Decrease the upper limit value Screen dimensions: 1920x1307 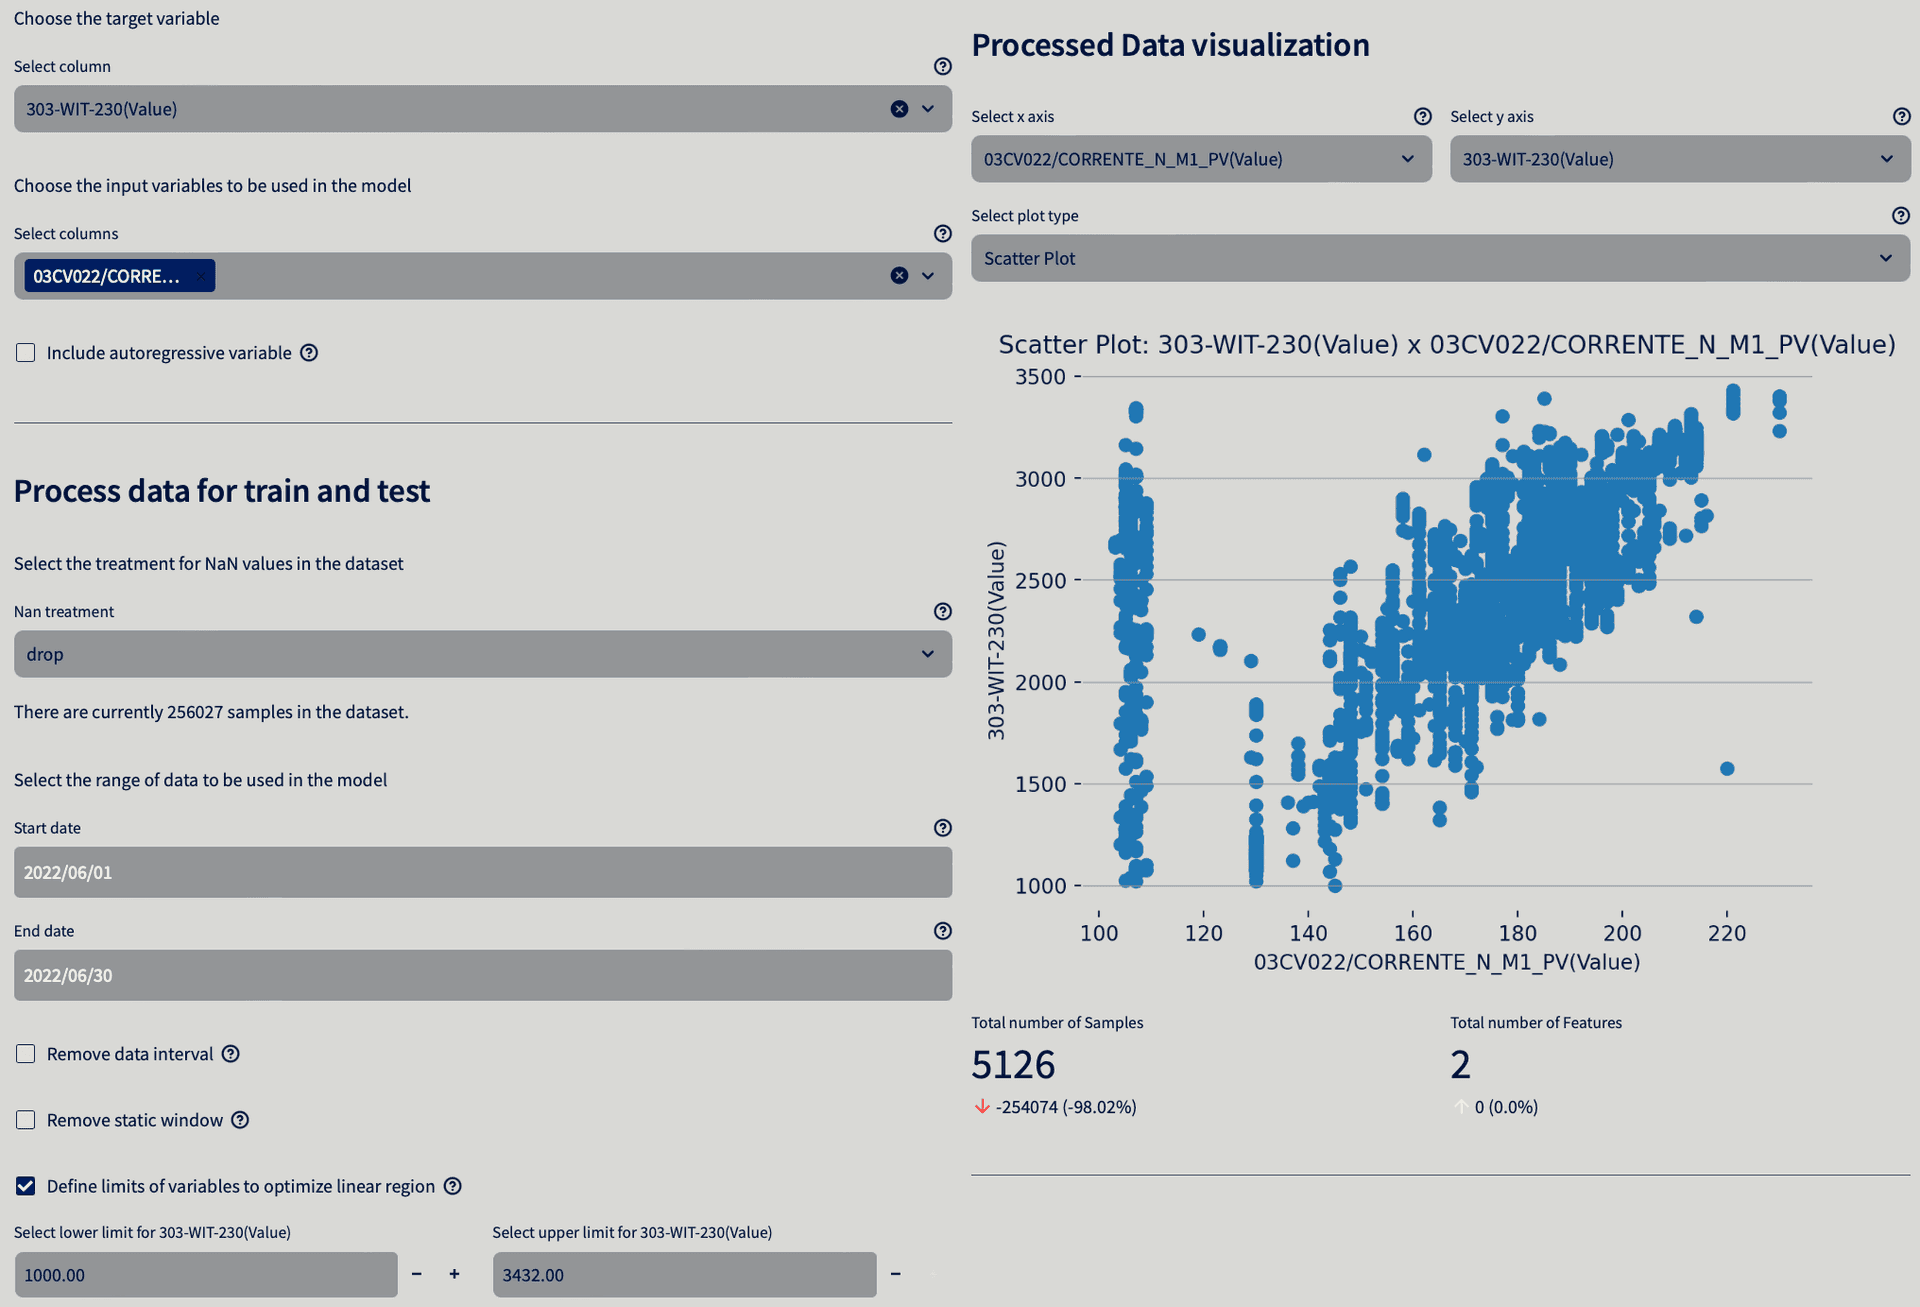(x=896, y=1274)
